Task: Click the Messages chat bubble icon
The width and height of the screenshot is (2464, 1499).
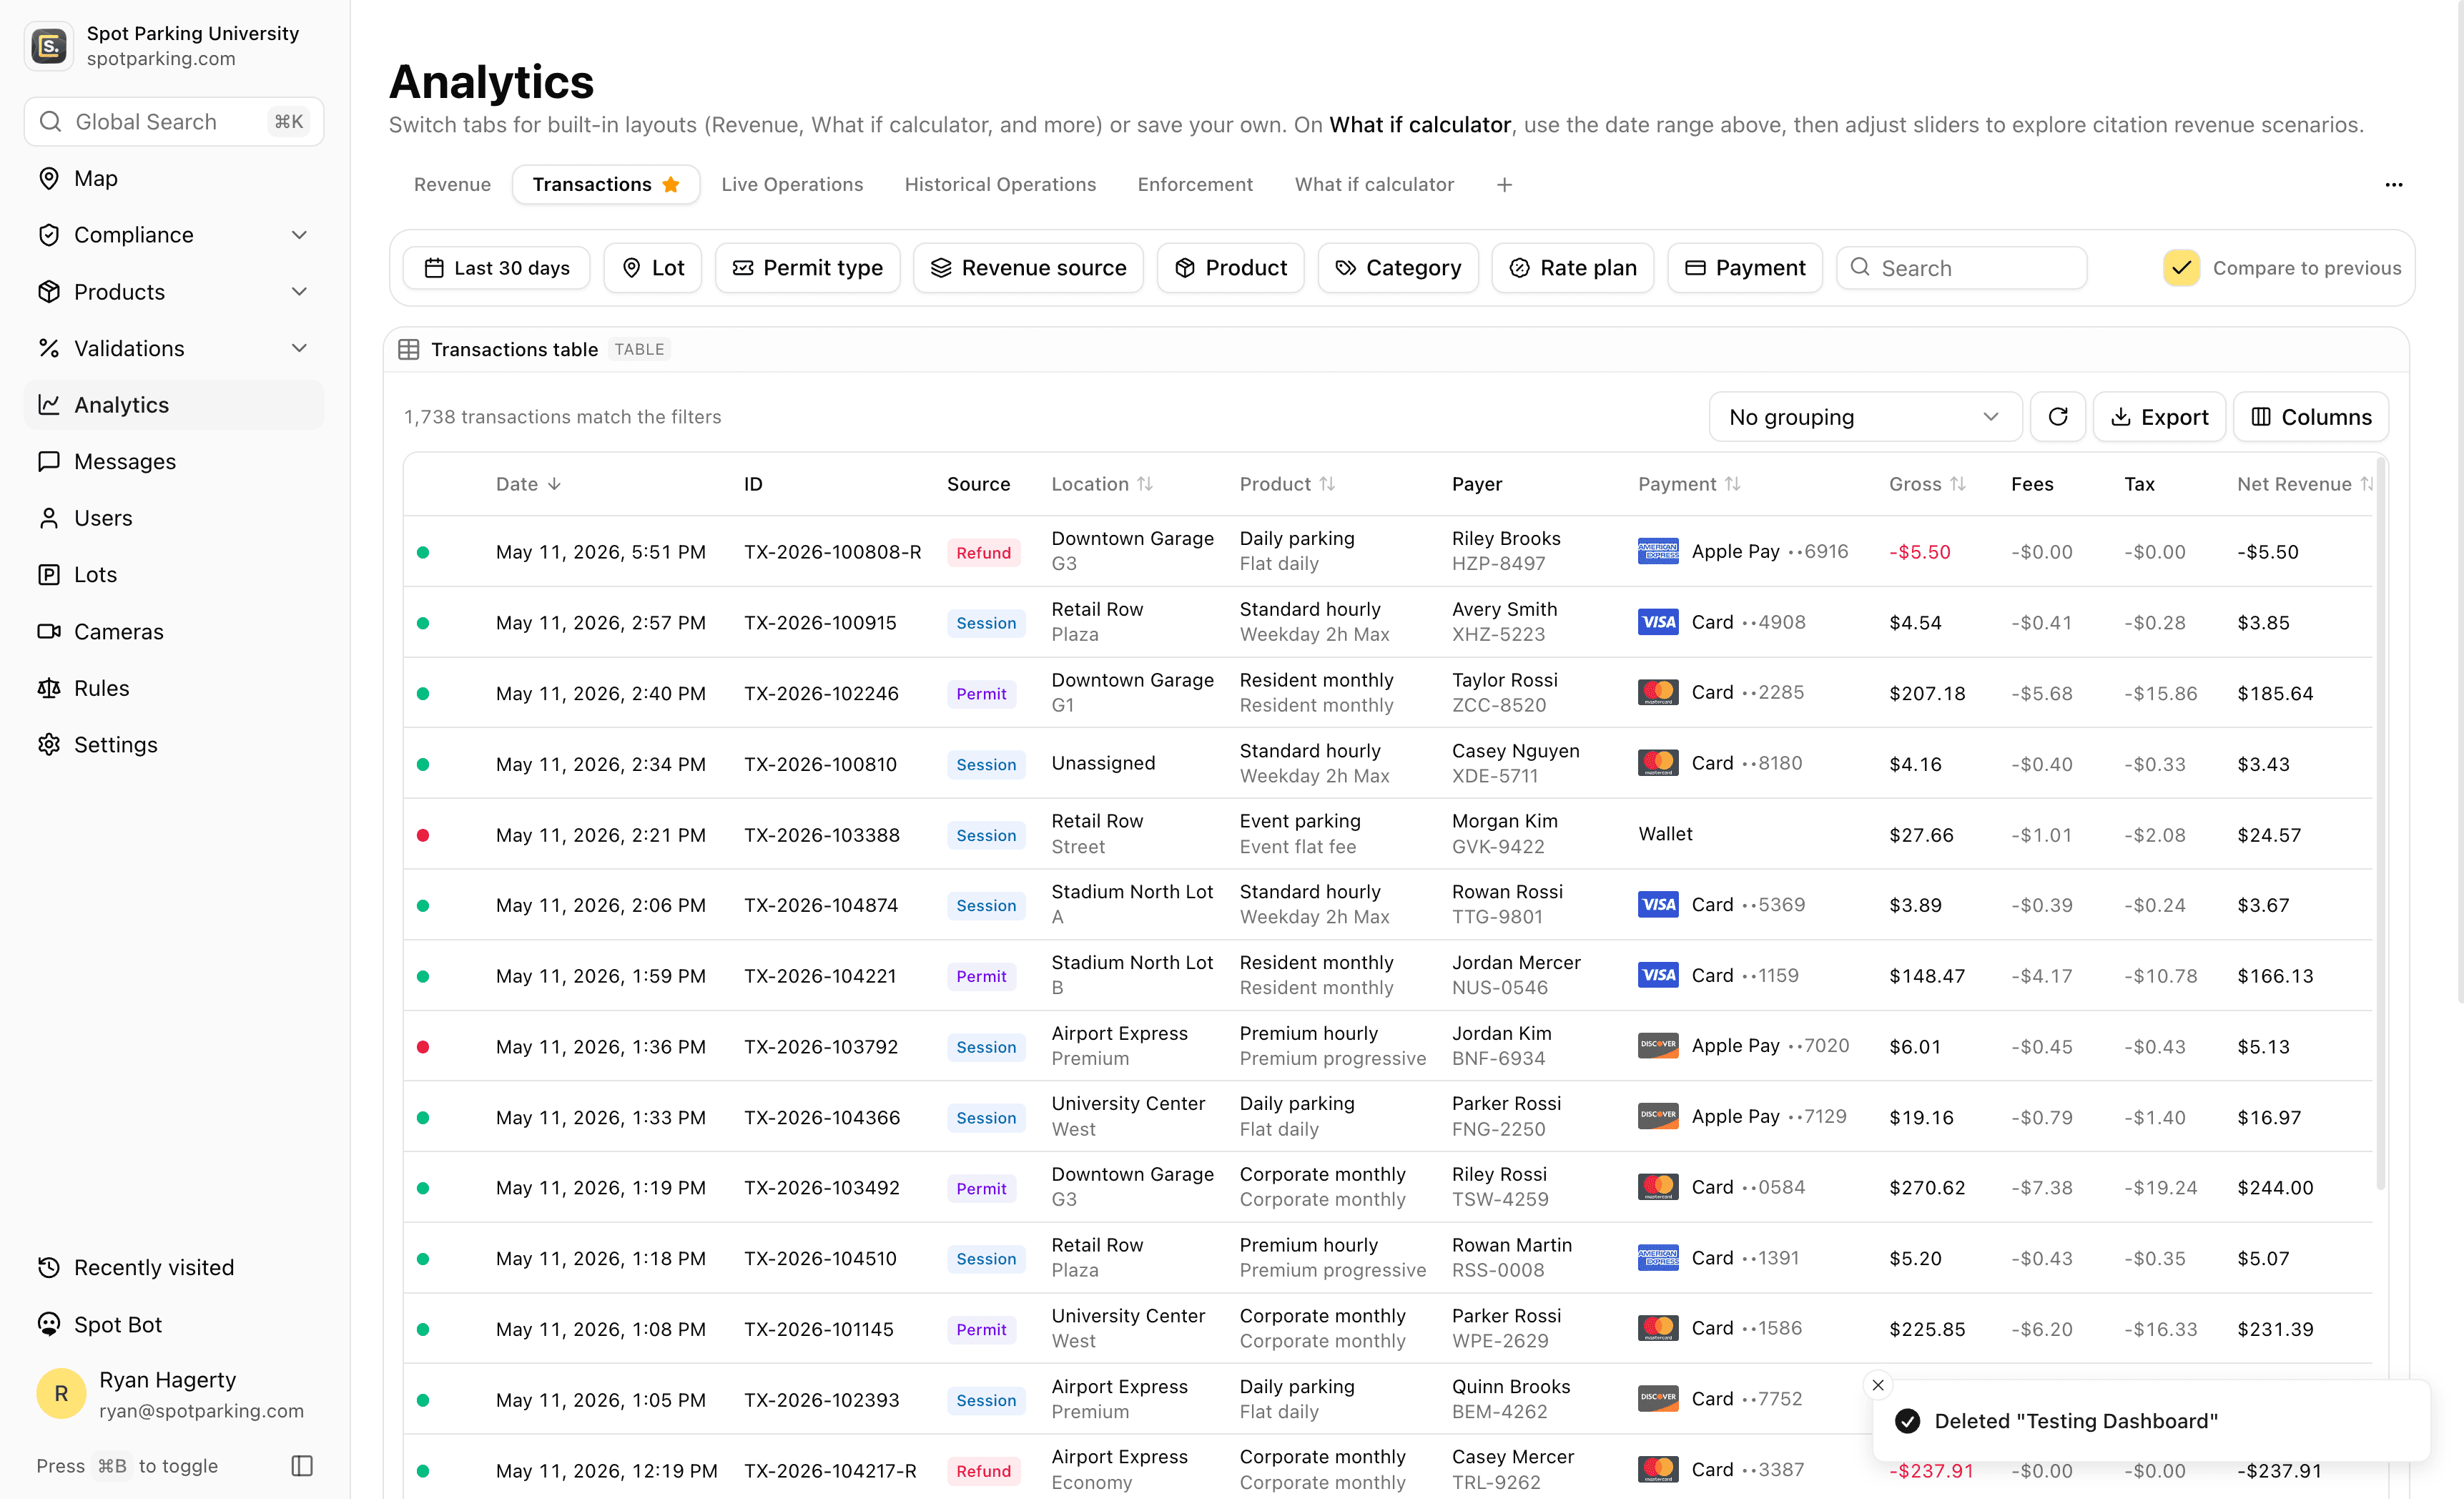Action: coord(48,461)
